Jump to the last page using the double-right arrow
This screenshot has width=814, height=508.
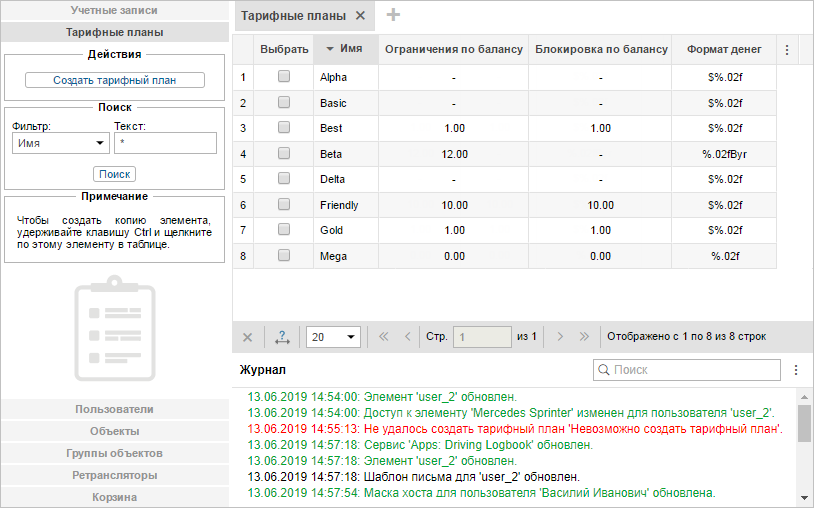point(584,337)
